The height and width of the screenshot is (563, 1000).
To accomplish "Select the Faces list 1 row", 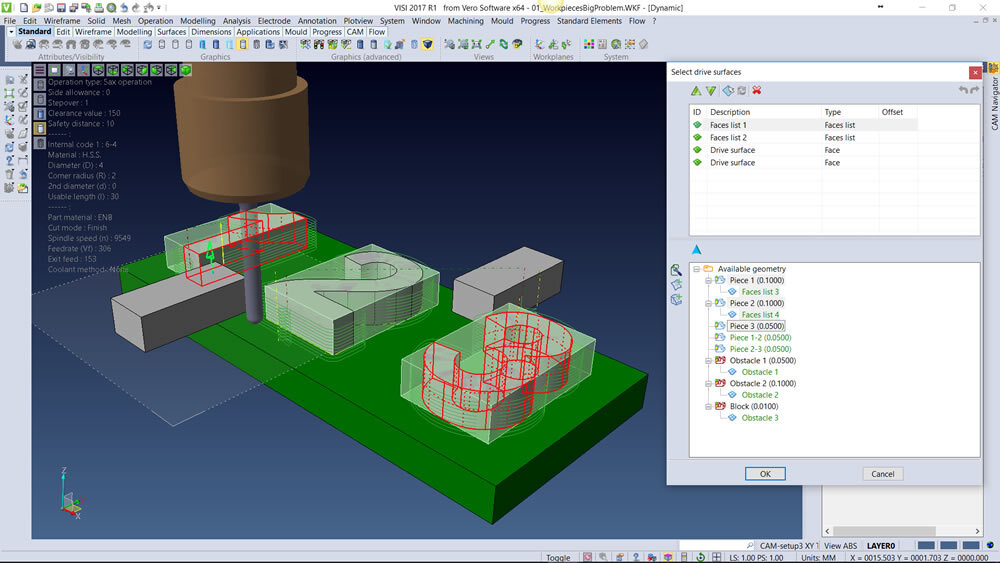I will [804, 125].
